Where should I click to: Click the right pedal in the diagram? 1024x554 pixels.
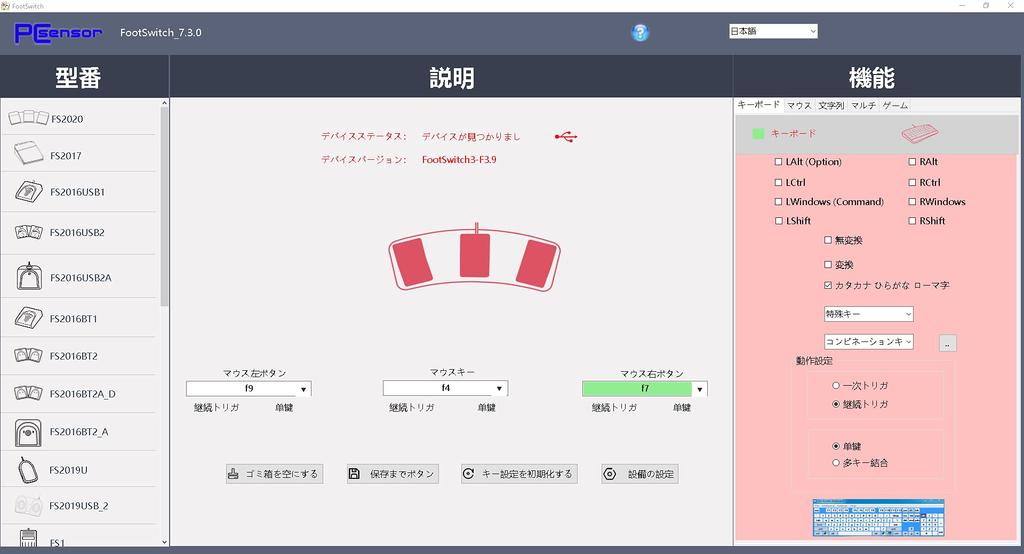[x=538, y=261]
